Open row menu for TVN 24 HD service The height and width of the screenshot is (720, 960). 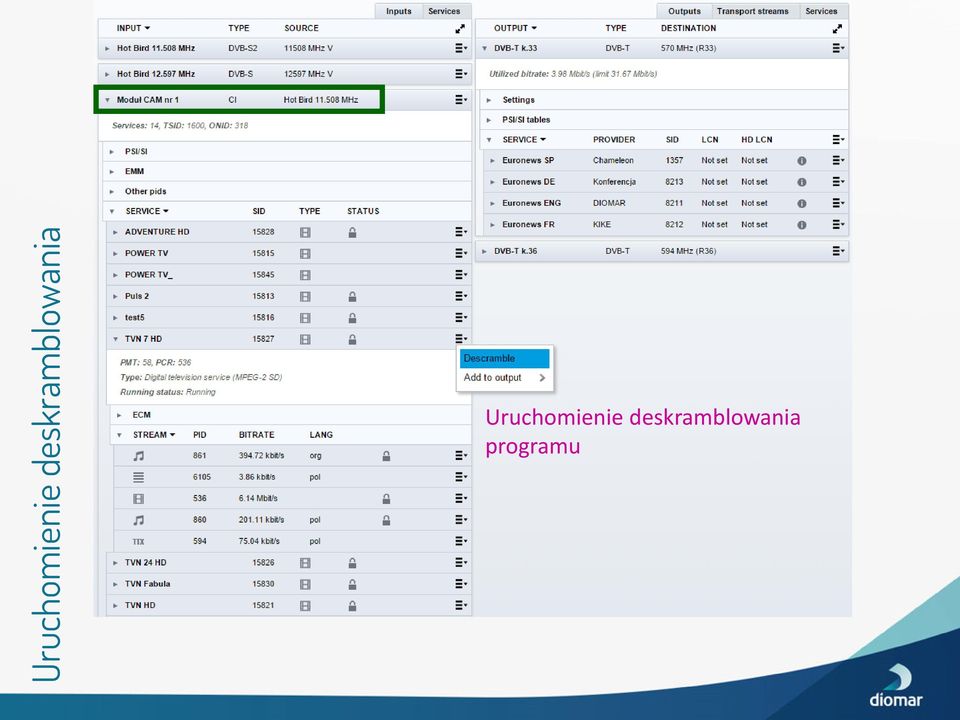tap(461, 562)
